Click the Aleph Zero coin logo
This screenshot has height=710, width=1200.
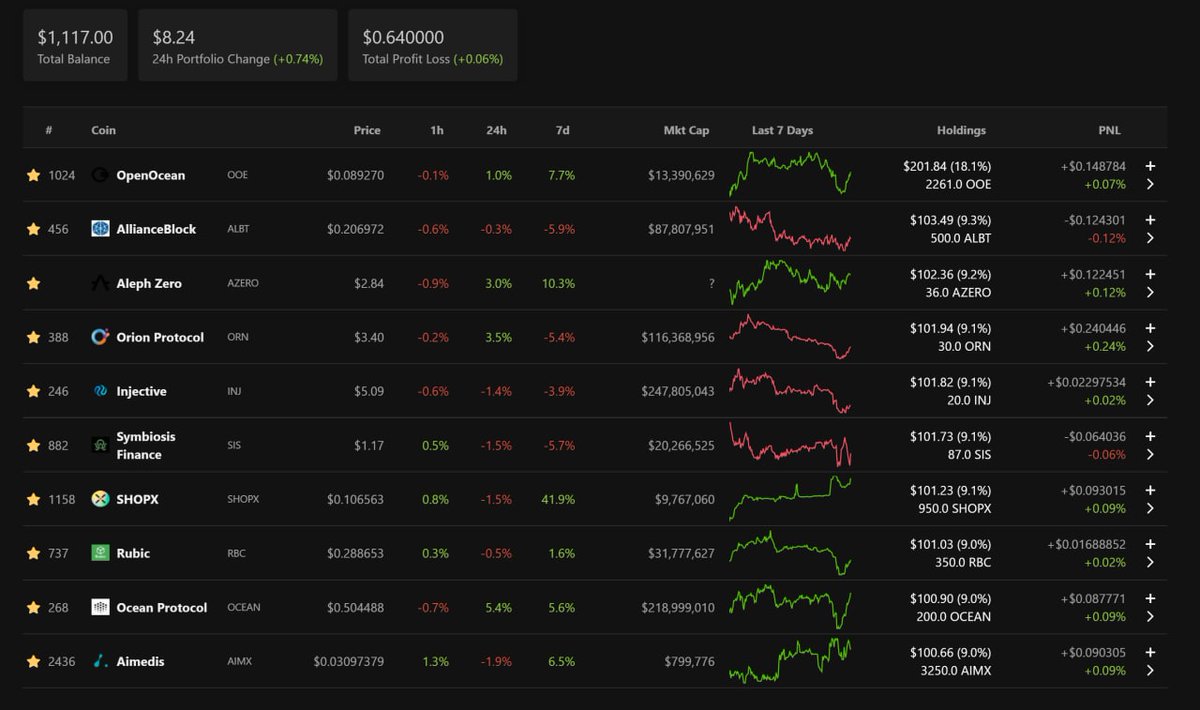[x=100, y=283]
